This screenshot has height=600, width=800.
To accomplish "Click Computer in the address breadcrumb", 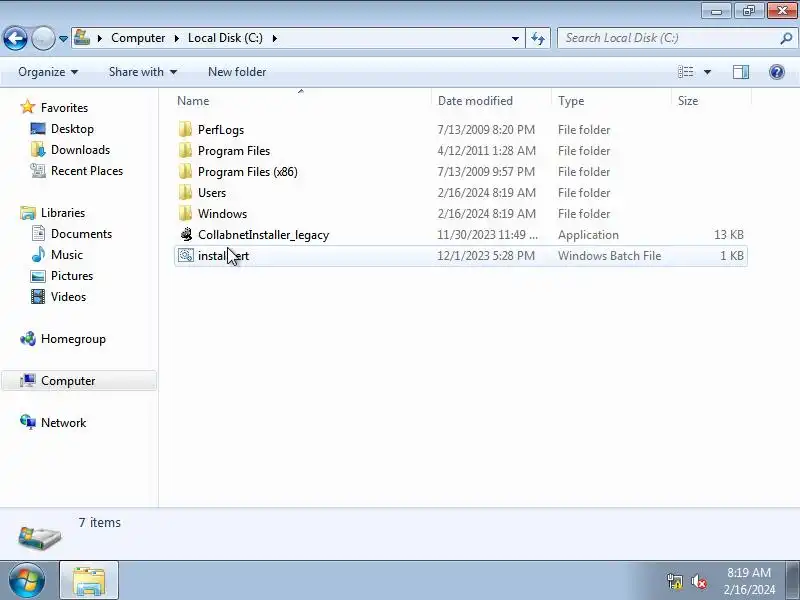I will coord(138,38).
